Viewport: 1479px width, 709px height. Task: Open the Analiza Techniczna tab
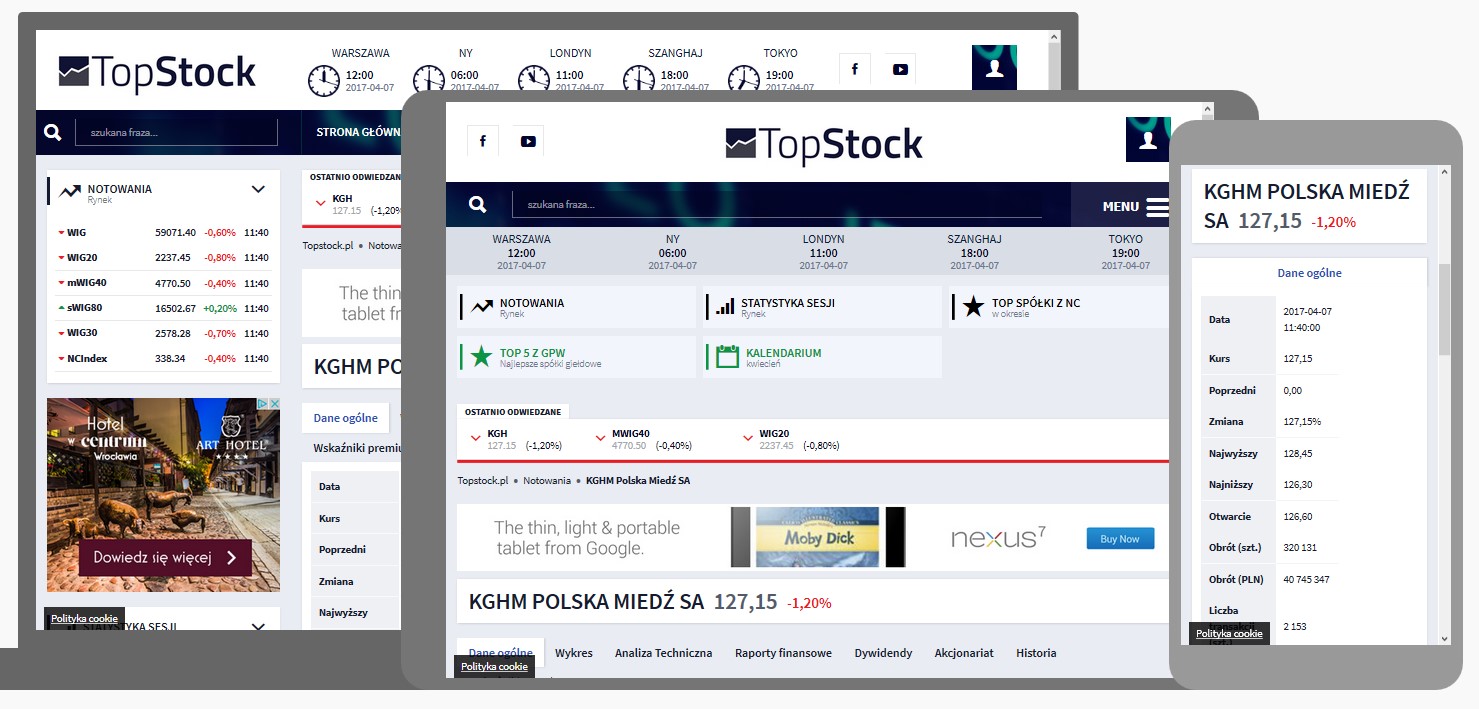[663, 653]
